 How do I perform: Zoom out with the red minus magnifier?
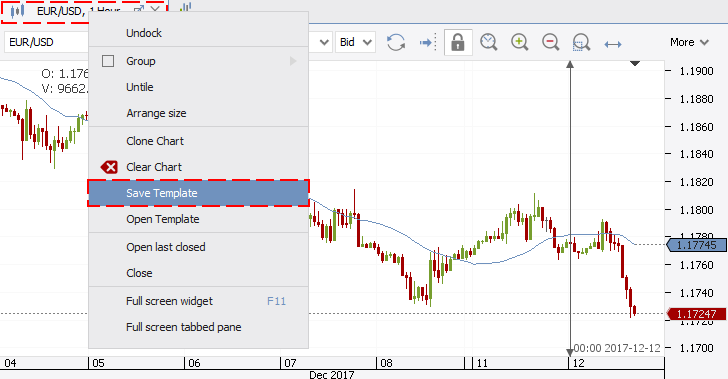[551, 42]
